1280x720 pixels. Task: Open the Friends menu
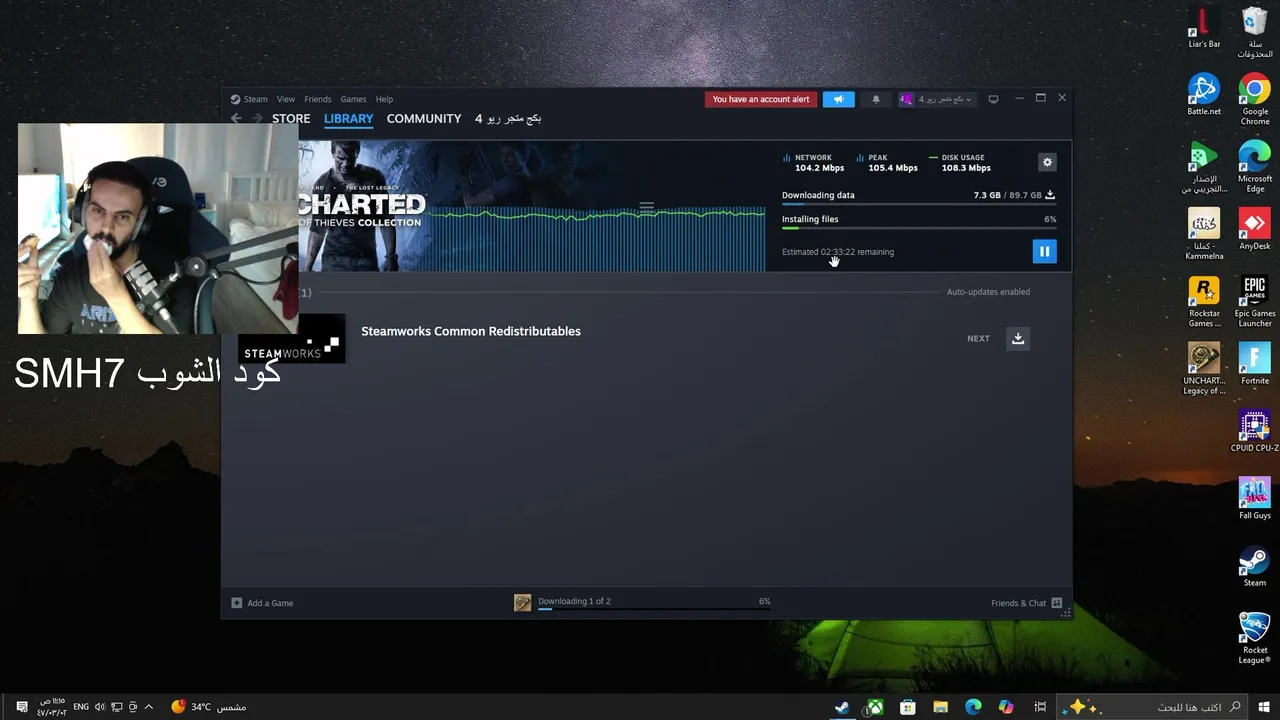click(x=318, y=99)
